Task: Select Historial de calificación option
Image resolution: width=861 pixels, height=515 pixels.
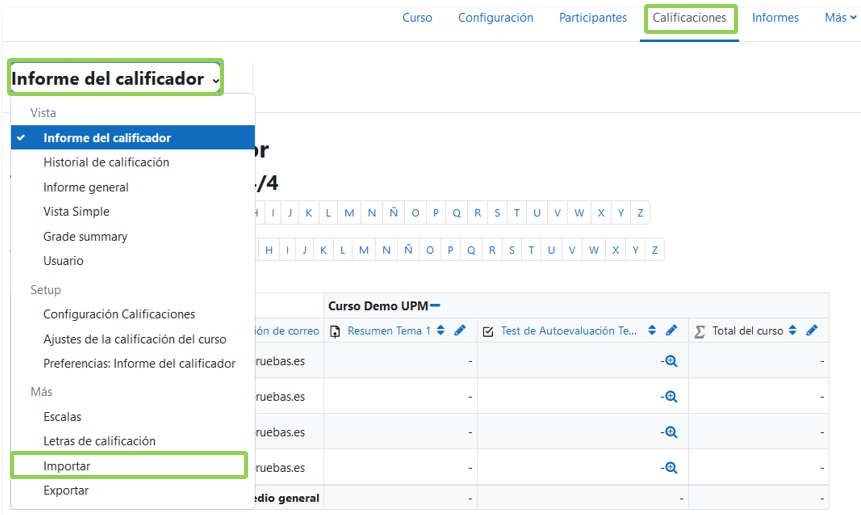Action: [106, 162]
